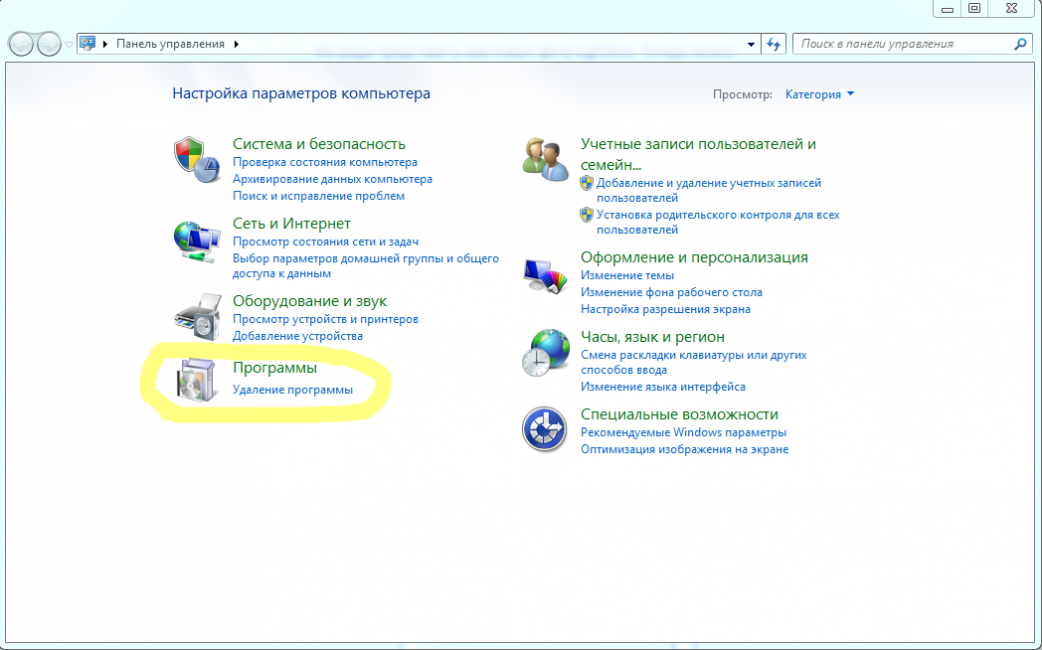Viewport: 1042px width, 650px height.
Task: Open 'Архивирование данных компьютера' link
Action: click(x=332, y=179)
